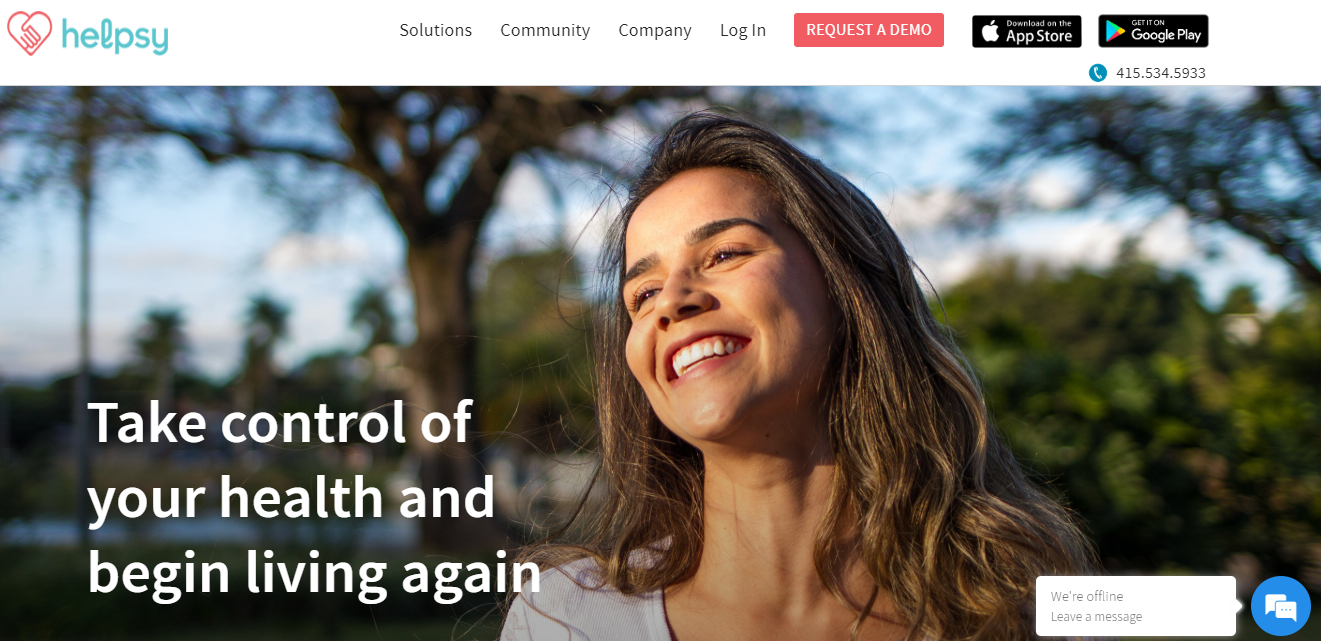The image size is (1321, 641).
Task: Click the helpsy heart logo icon
Action: [x=30, y=32]
